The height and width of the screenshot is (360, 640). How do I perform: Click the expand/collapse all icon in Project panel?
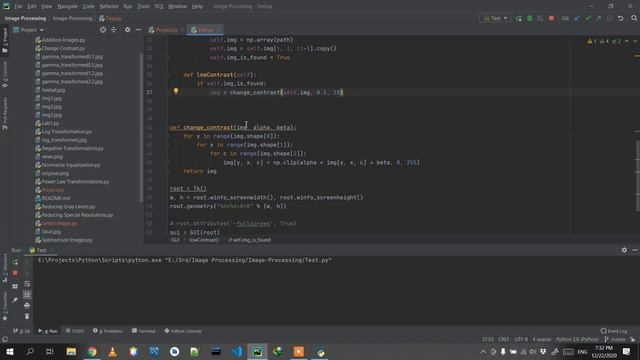(114, 30)
